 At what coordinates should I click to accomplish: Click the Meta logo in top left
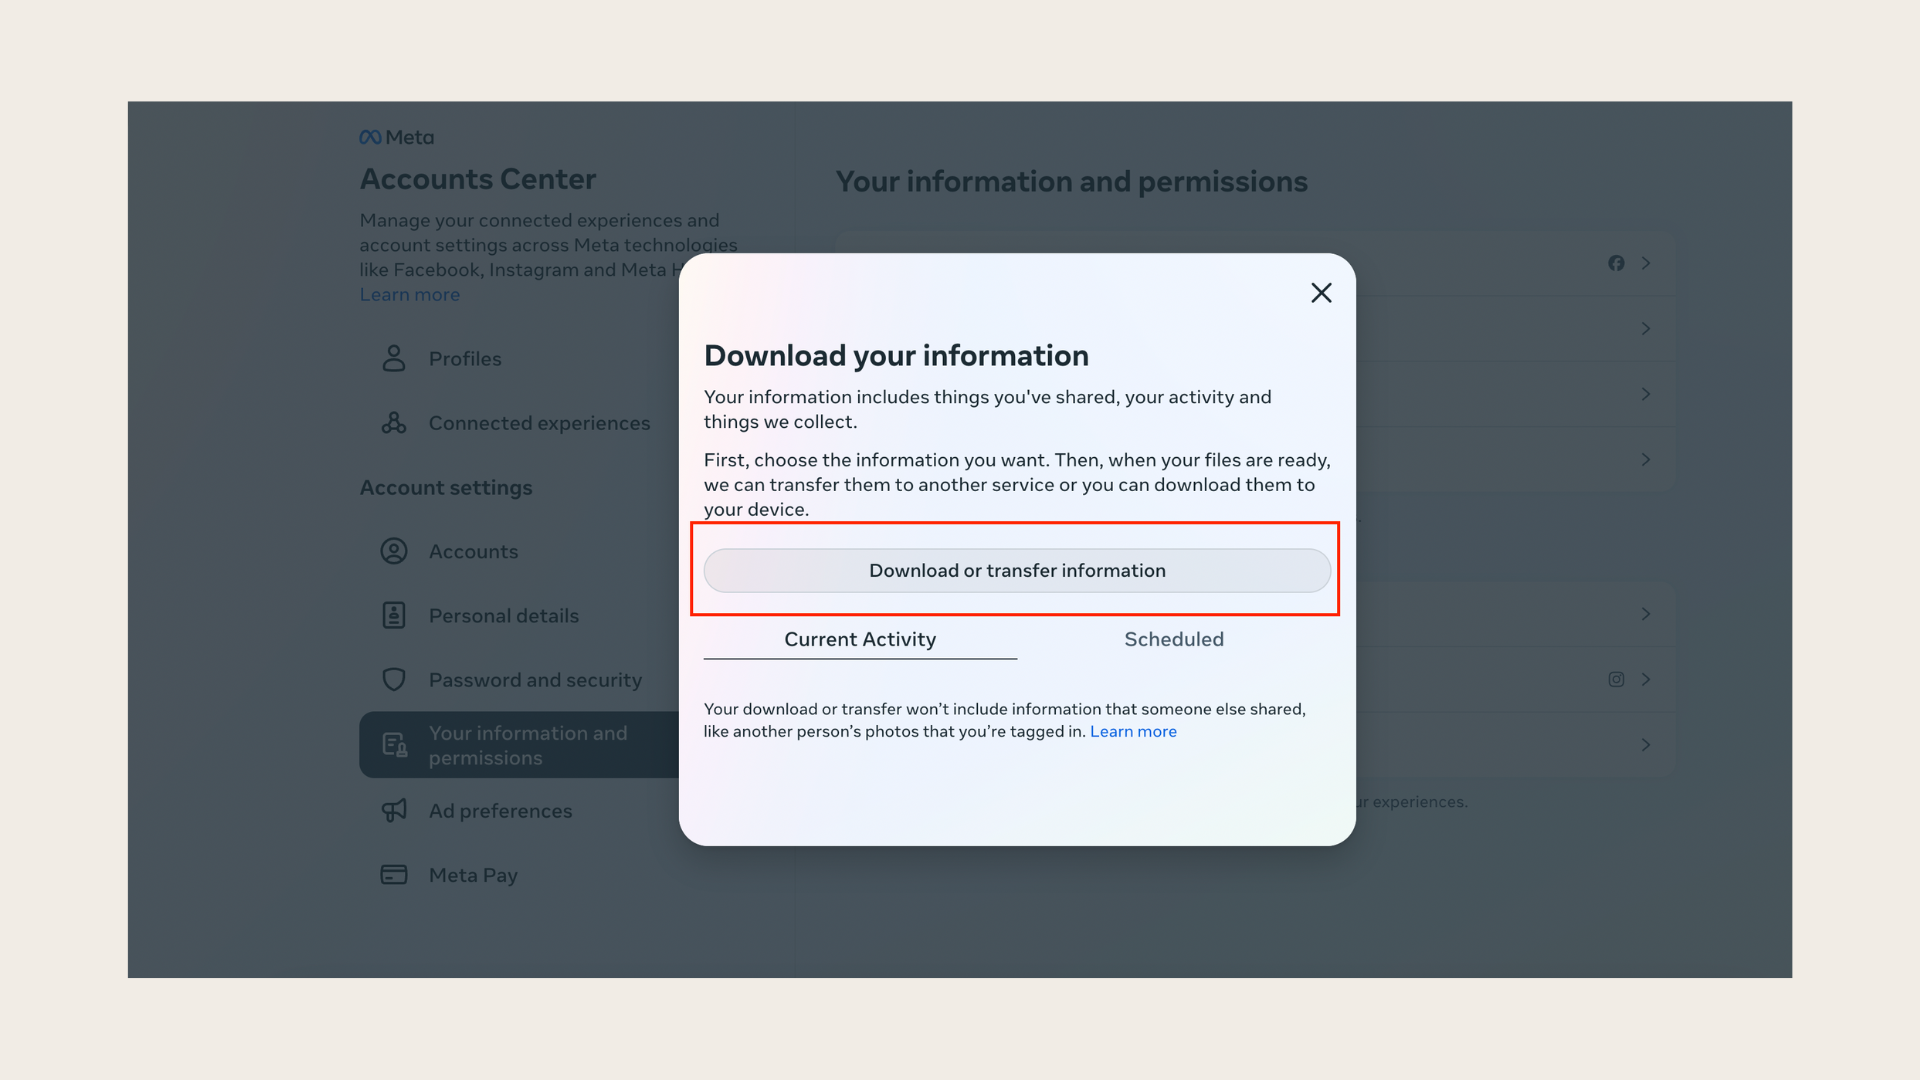click(396, 136)
